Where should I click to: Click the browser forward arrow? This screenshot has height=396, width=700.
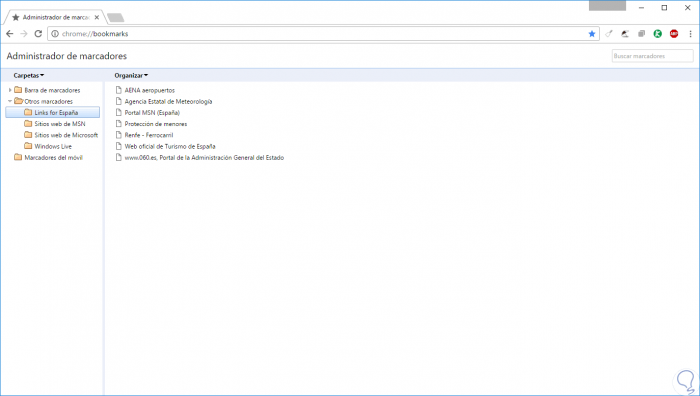pos(24,34)
